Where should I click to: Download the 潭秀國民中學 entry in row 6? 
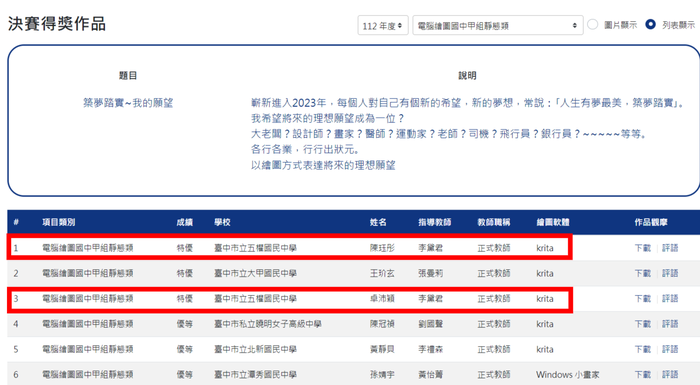(643, 374)
